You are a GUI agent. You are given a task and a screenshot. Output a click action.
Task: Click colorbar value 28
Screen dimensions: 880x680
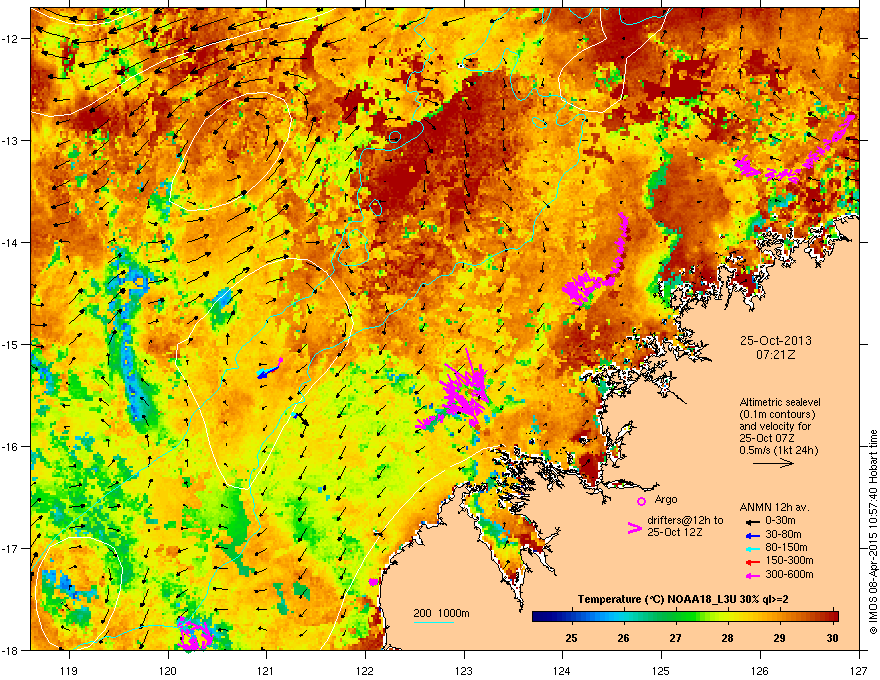727,638
